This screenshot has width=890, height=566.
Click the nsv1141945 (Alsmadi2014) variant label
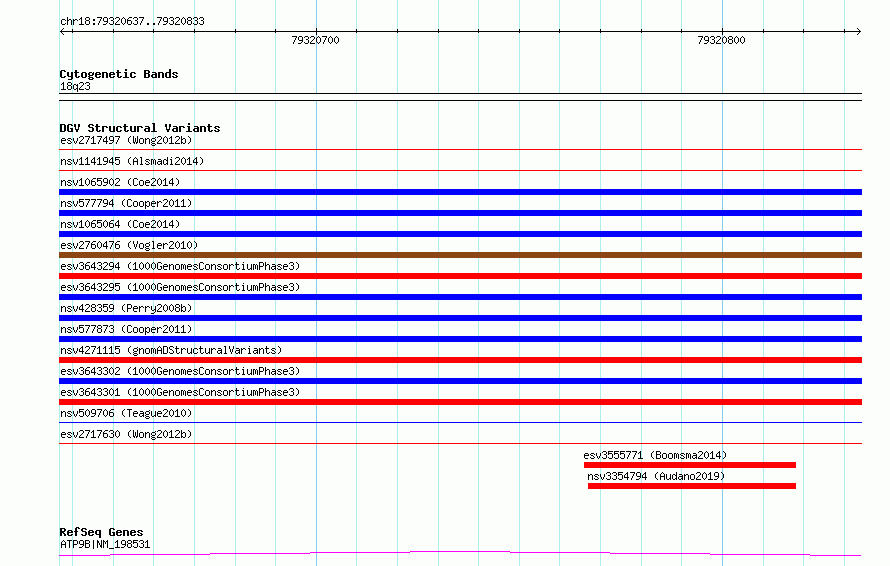[x=132, y=161]
